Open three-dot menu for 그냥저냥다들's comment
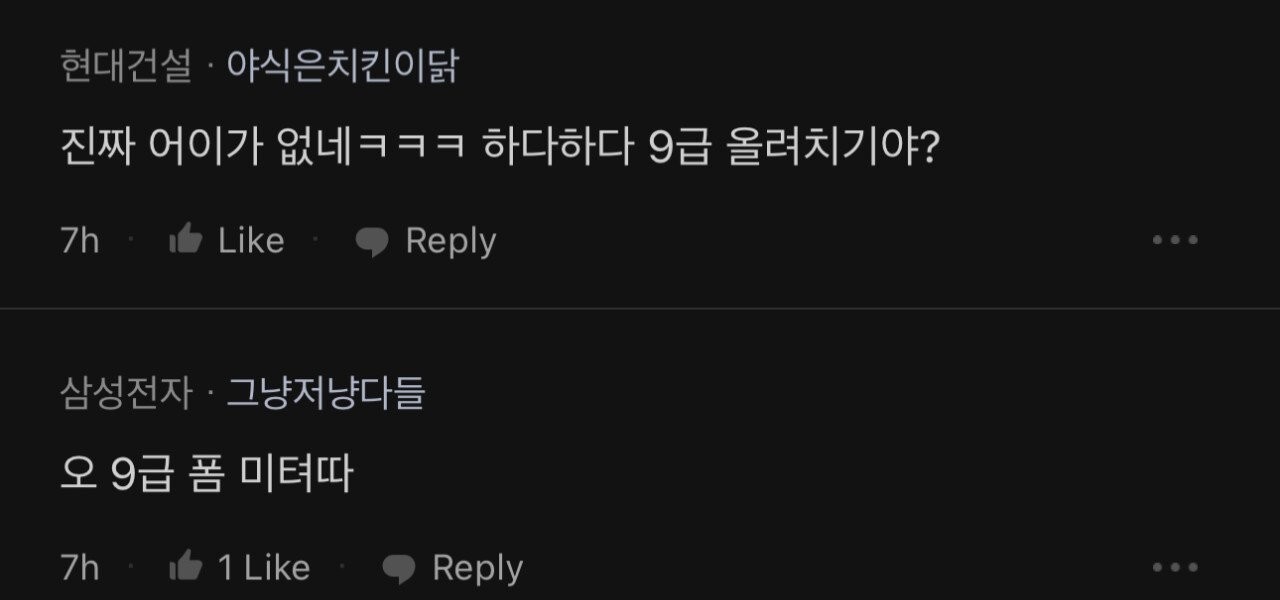The width and height of the screenshot is (1280, 600). point(1175,567)
